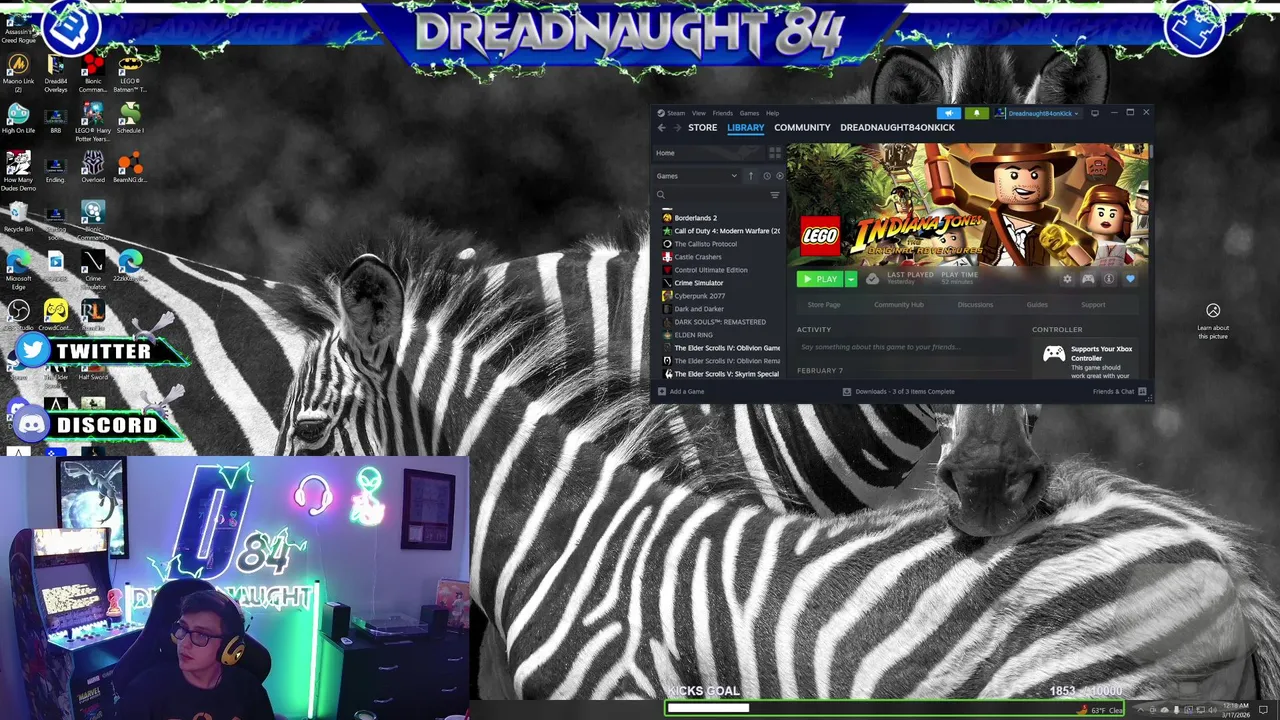This screenshot has width=1280, height=720.
Task: Open Friends & Chat in Steam
Action: [x=1118, y=392]
